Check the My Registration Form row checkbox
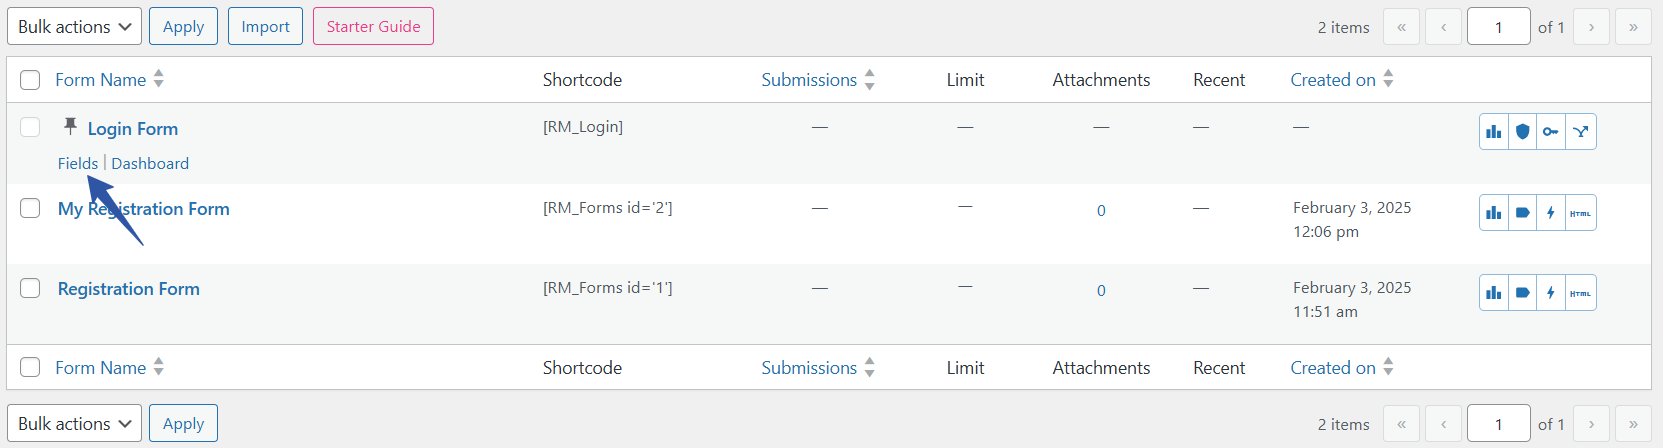Screen dimensions: 1663x448 click(x=31, y=208)
